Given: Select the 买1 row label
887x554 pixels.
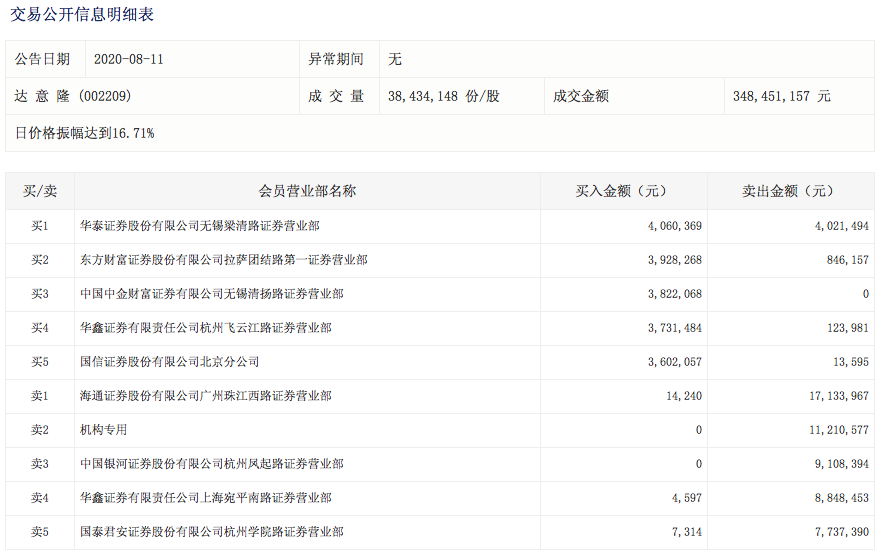Looking at the screenshot, I should click(40, 226).
